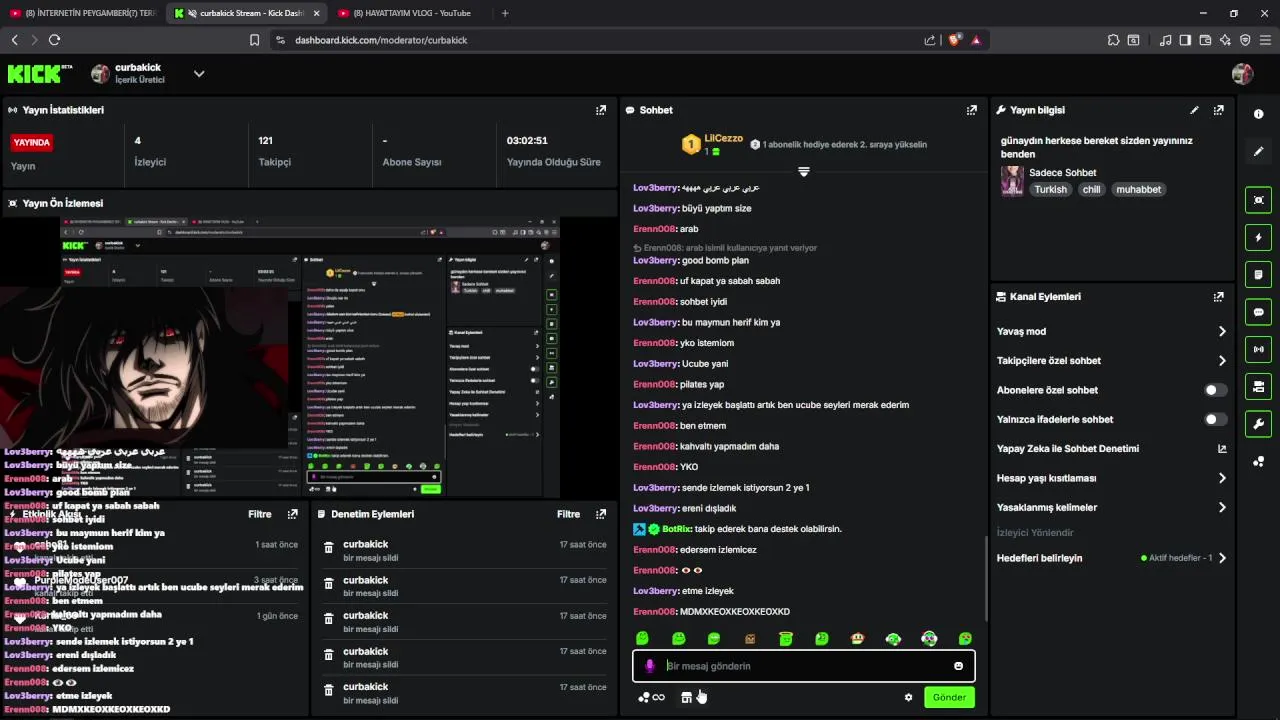Click the points infinity icon below chat
This screenshot has width=1280, height=720.
pyautogui.click(x=651, y=697)
